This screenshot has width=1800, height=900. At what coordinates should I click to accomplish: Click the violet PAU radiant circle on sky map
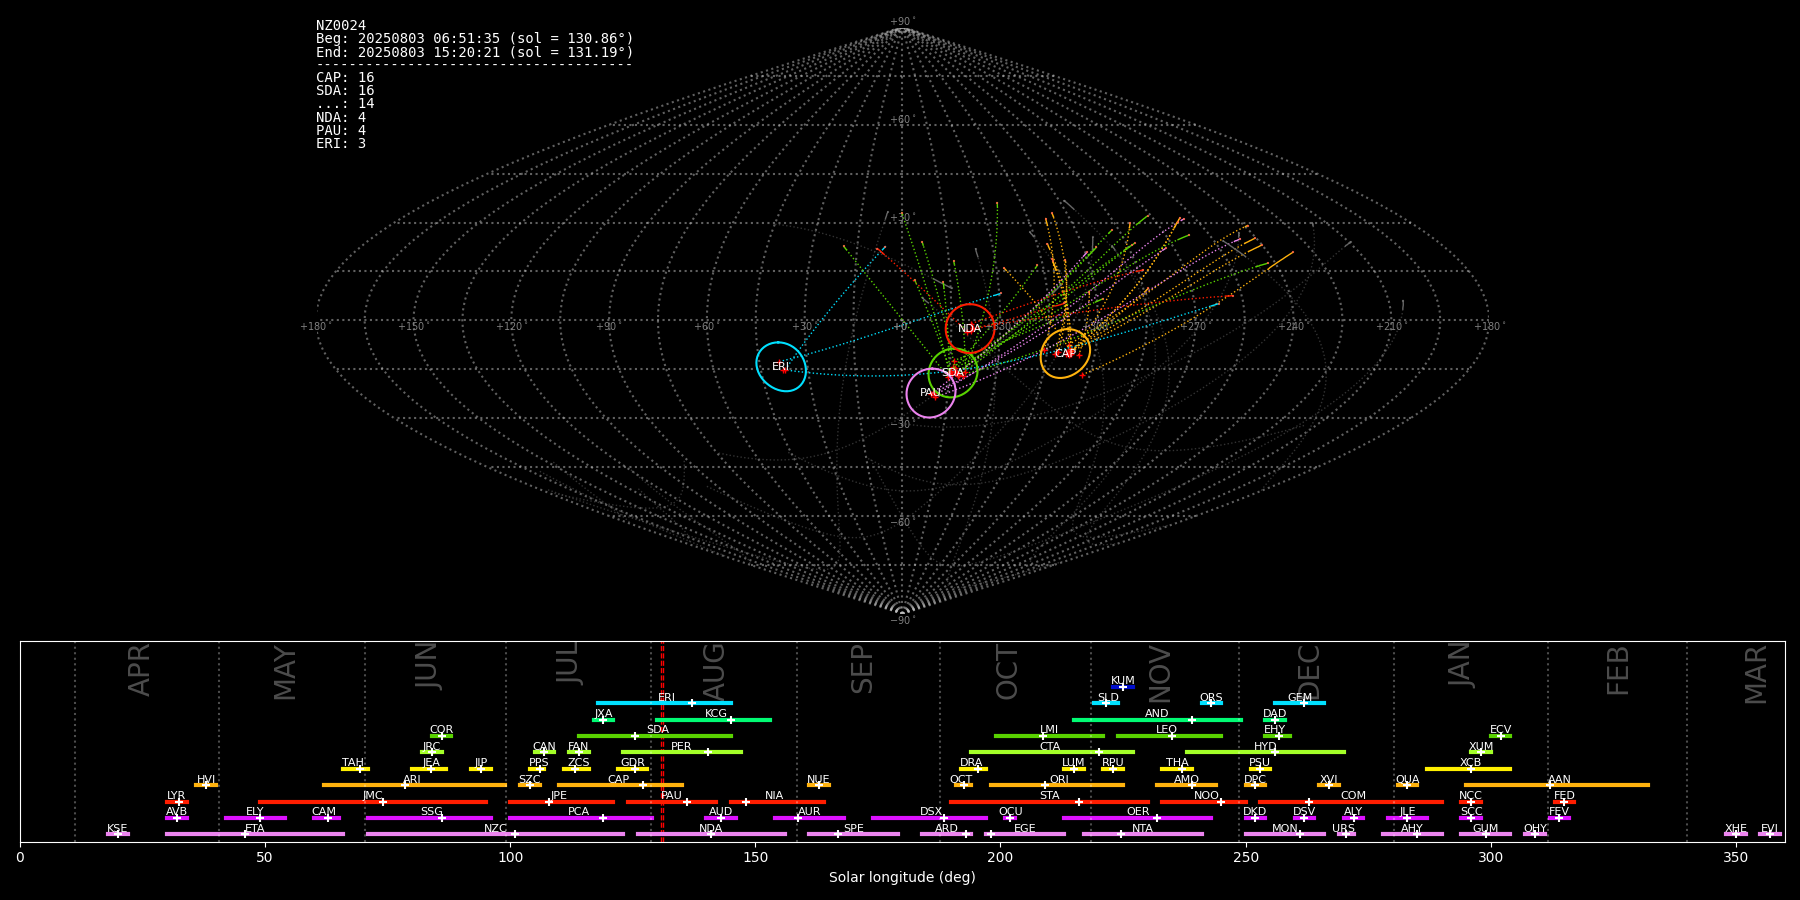[931, 393]
